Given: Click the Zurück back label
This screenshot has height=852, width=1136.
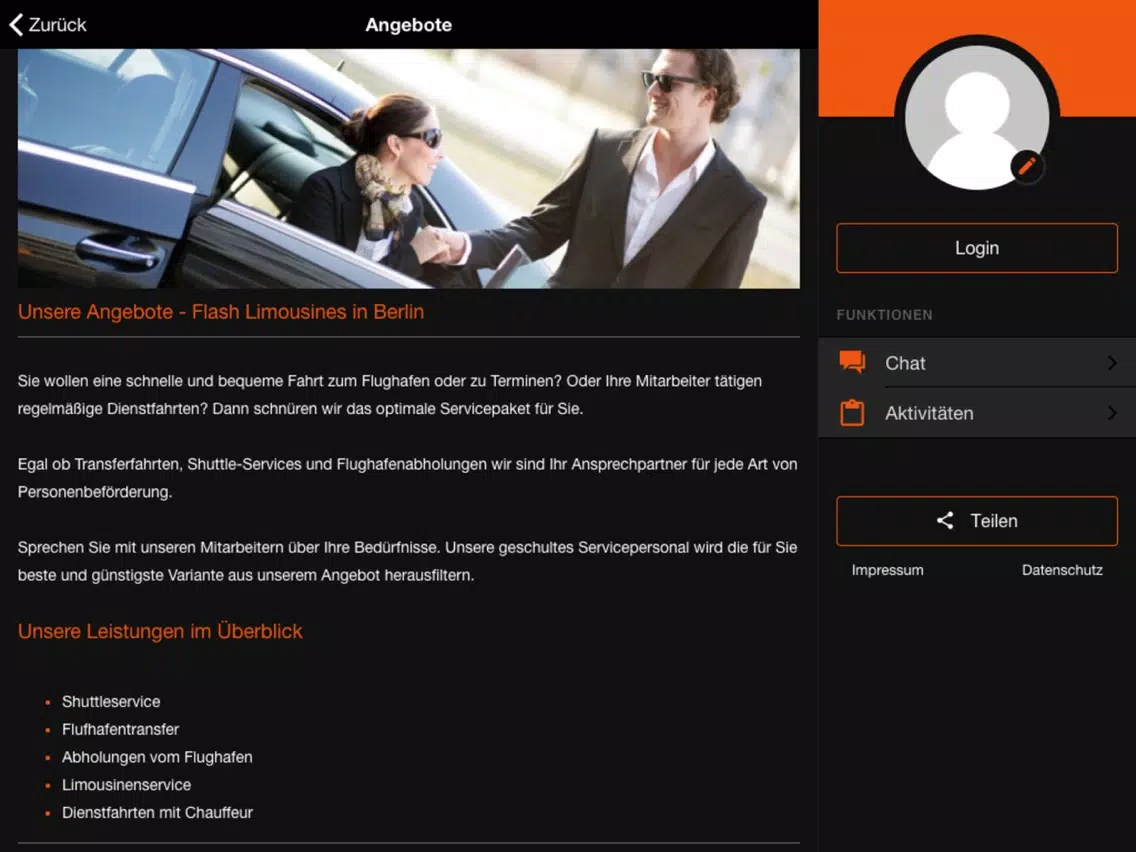Looking at the screenshot, I should click(57, 25).
